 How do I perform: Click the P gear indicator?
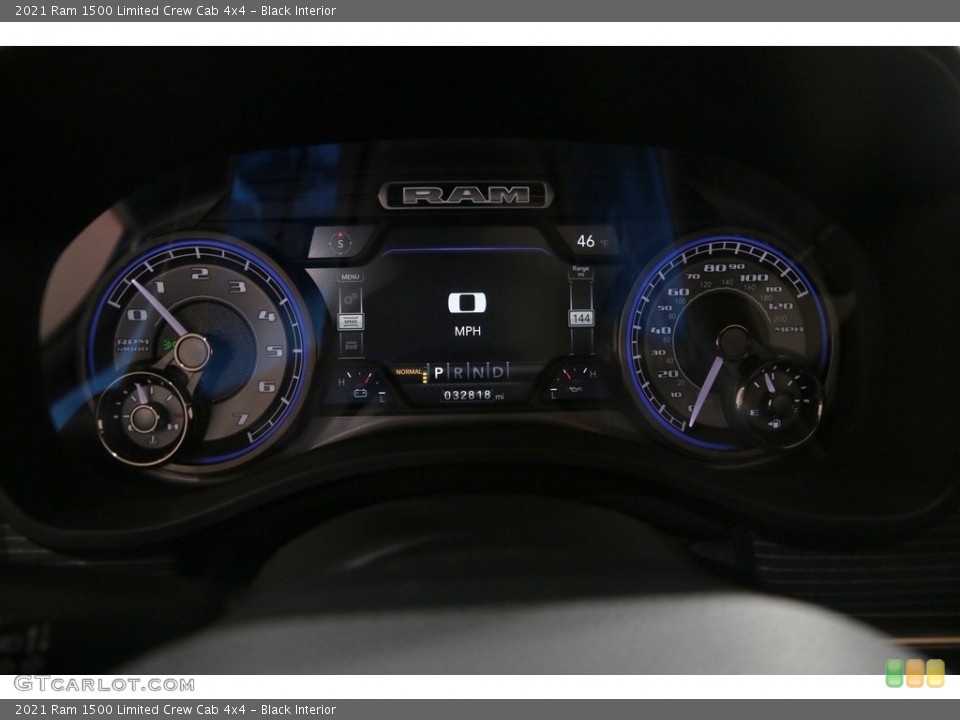click(x=438, y=372)
